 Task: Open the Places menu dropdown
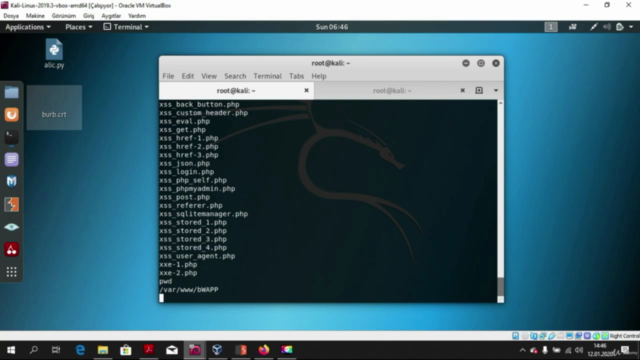pyautogui.click(x=79, y=27)
